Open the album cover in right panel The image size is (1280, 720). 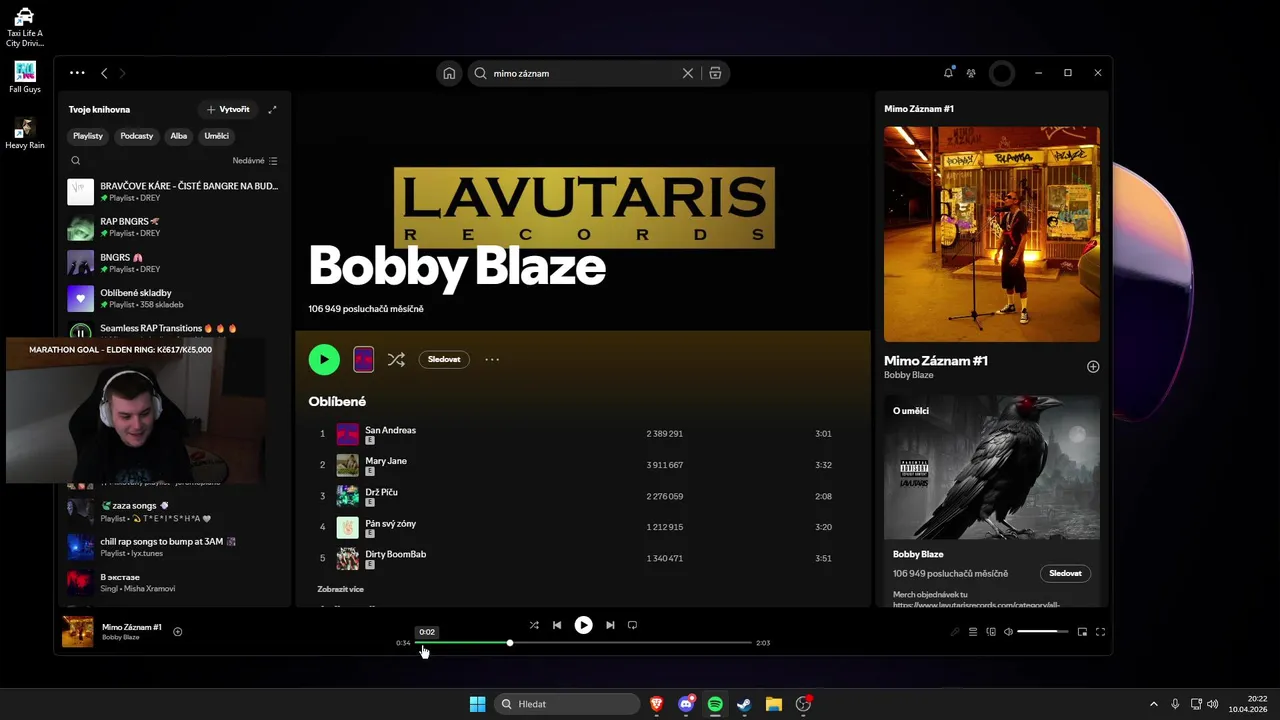(992, 234)
